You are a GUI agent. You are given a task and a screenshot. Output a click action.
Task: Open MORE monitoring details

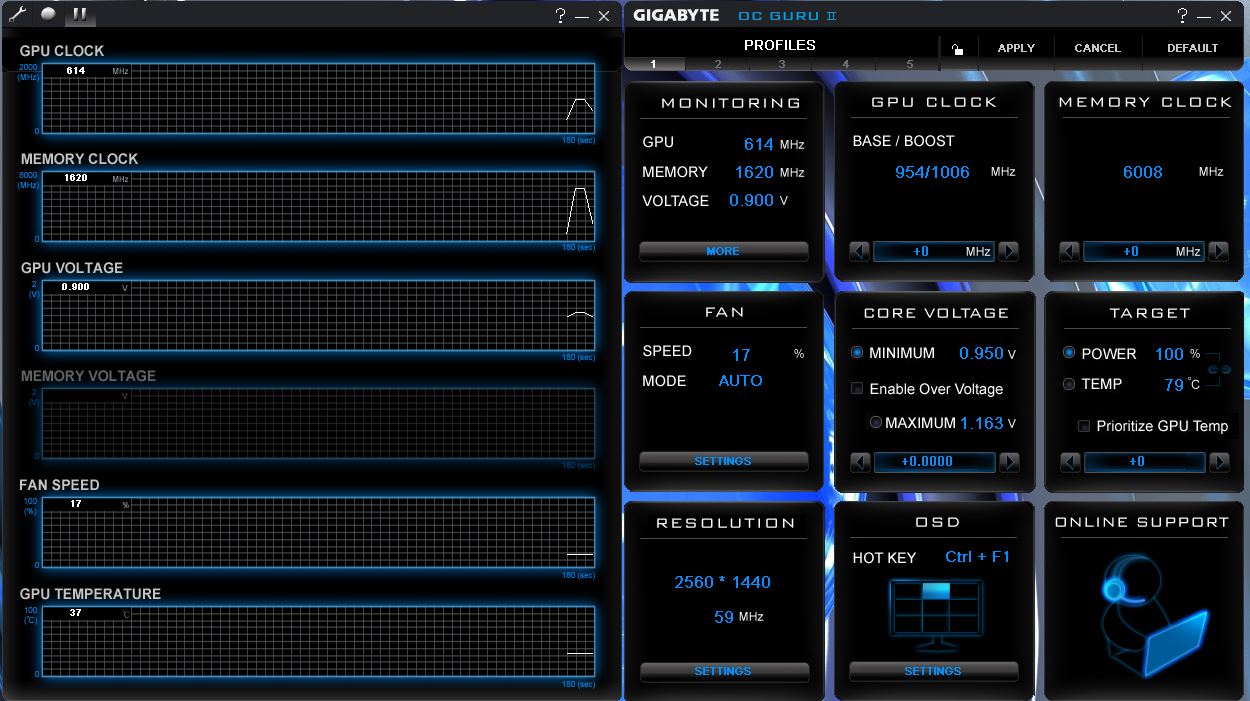(723, 252)
